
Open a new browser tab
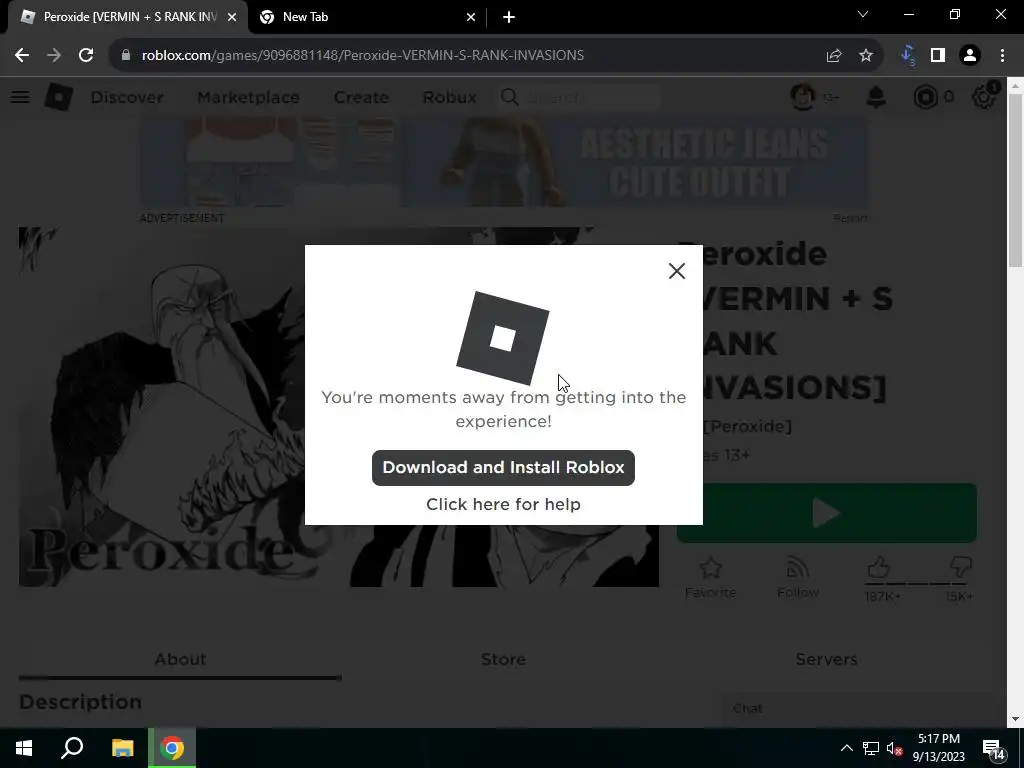tap(509, 17)
